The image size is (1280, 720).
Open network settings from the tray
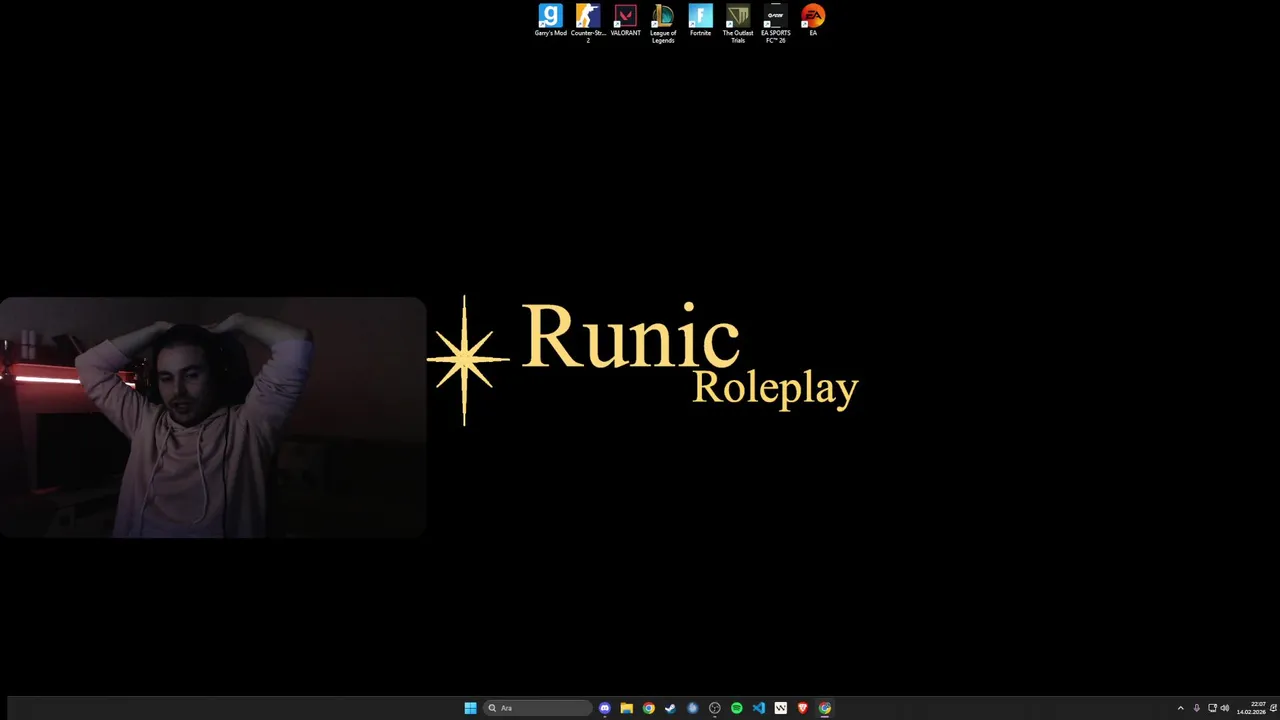[x=1212, y=708]
